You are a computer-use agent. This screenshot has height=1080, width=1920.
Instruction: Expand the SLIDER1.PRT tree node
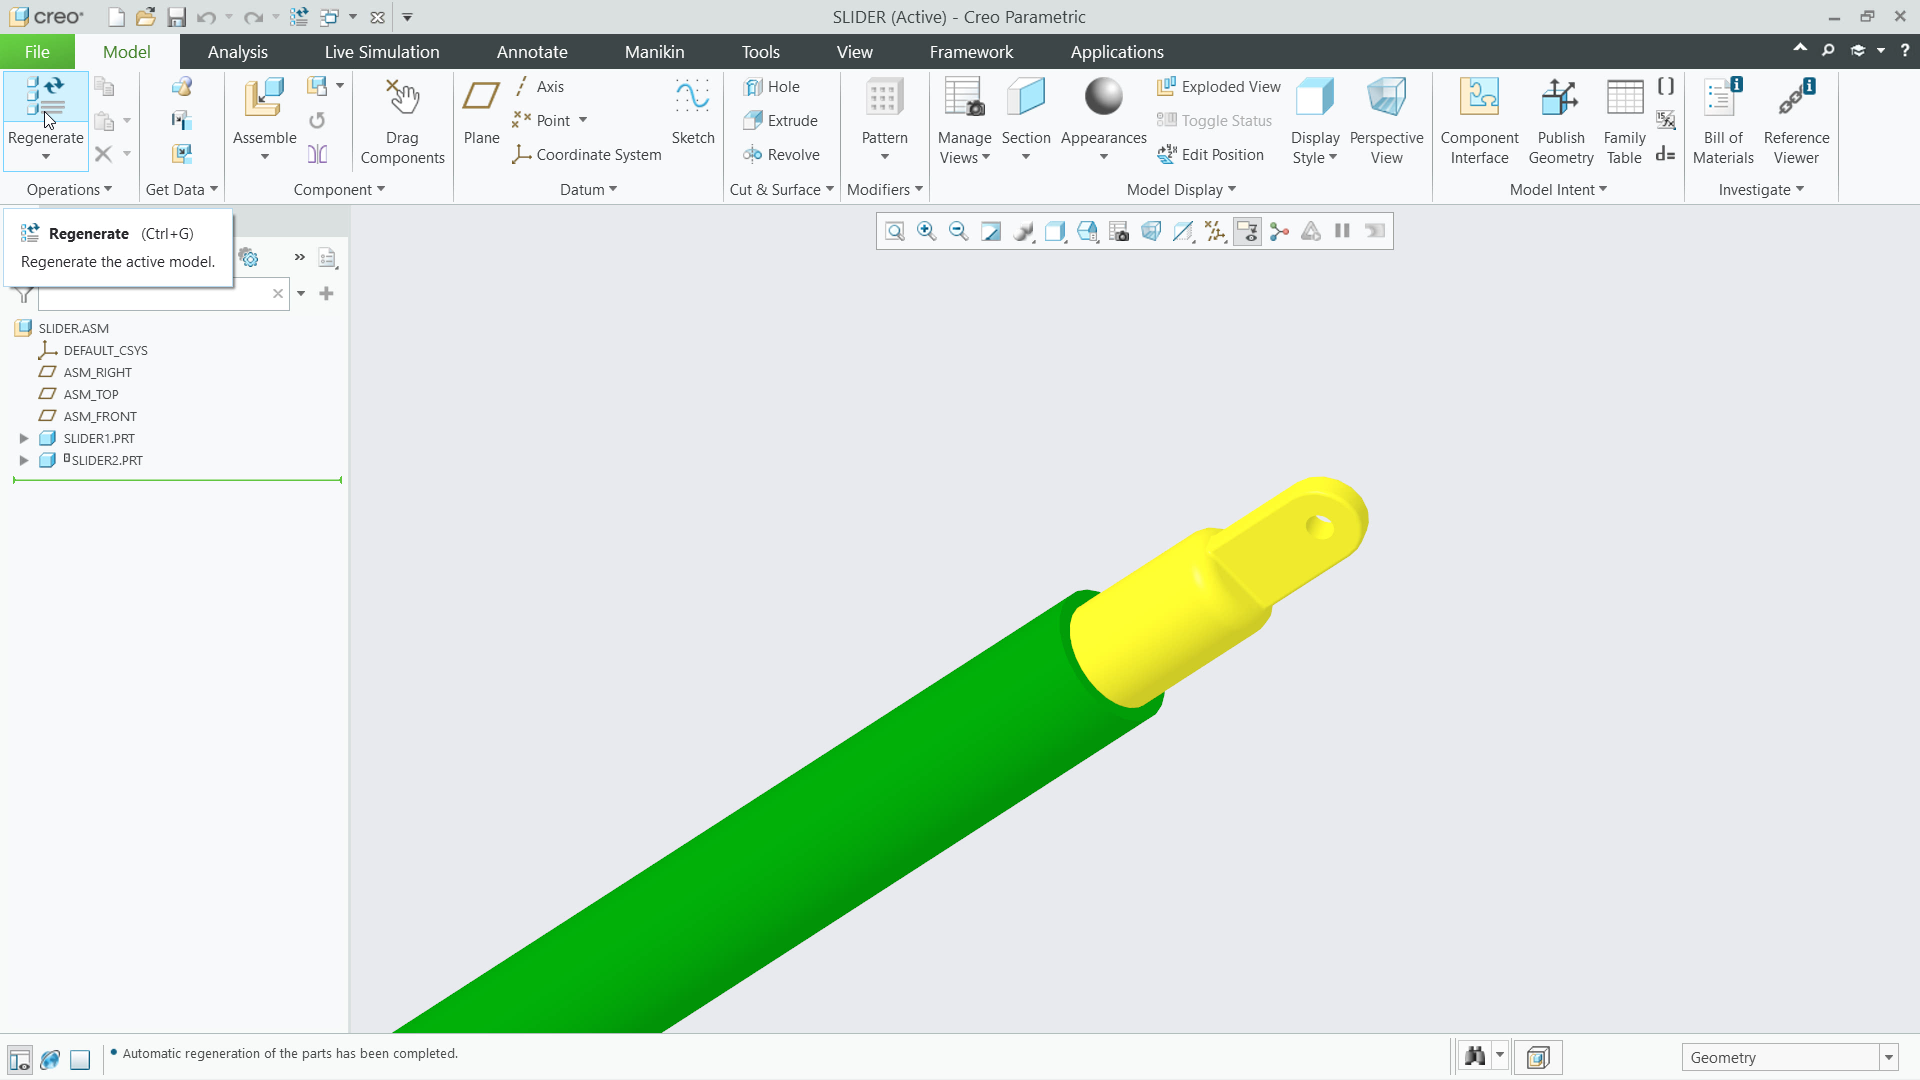click(23, 438)
